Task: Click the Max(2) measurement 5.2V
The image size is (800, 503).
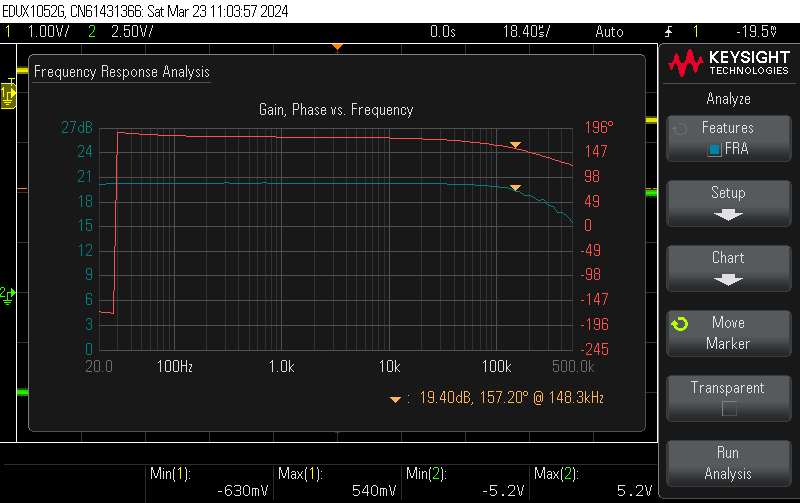Action: 634,491
